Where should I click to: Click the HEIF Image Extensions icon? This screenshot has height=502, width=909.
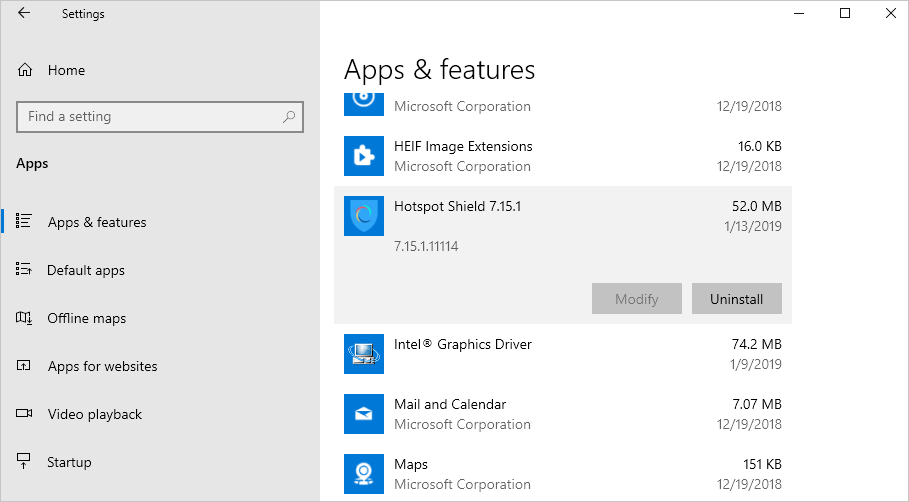(363, 156)
